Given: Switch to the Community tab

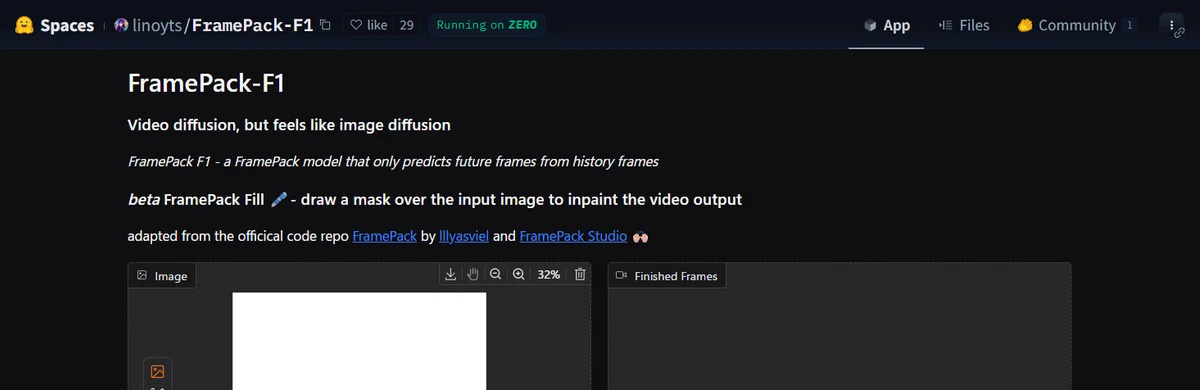Looking at the screenshot, I should (x=1076, y=25).
